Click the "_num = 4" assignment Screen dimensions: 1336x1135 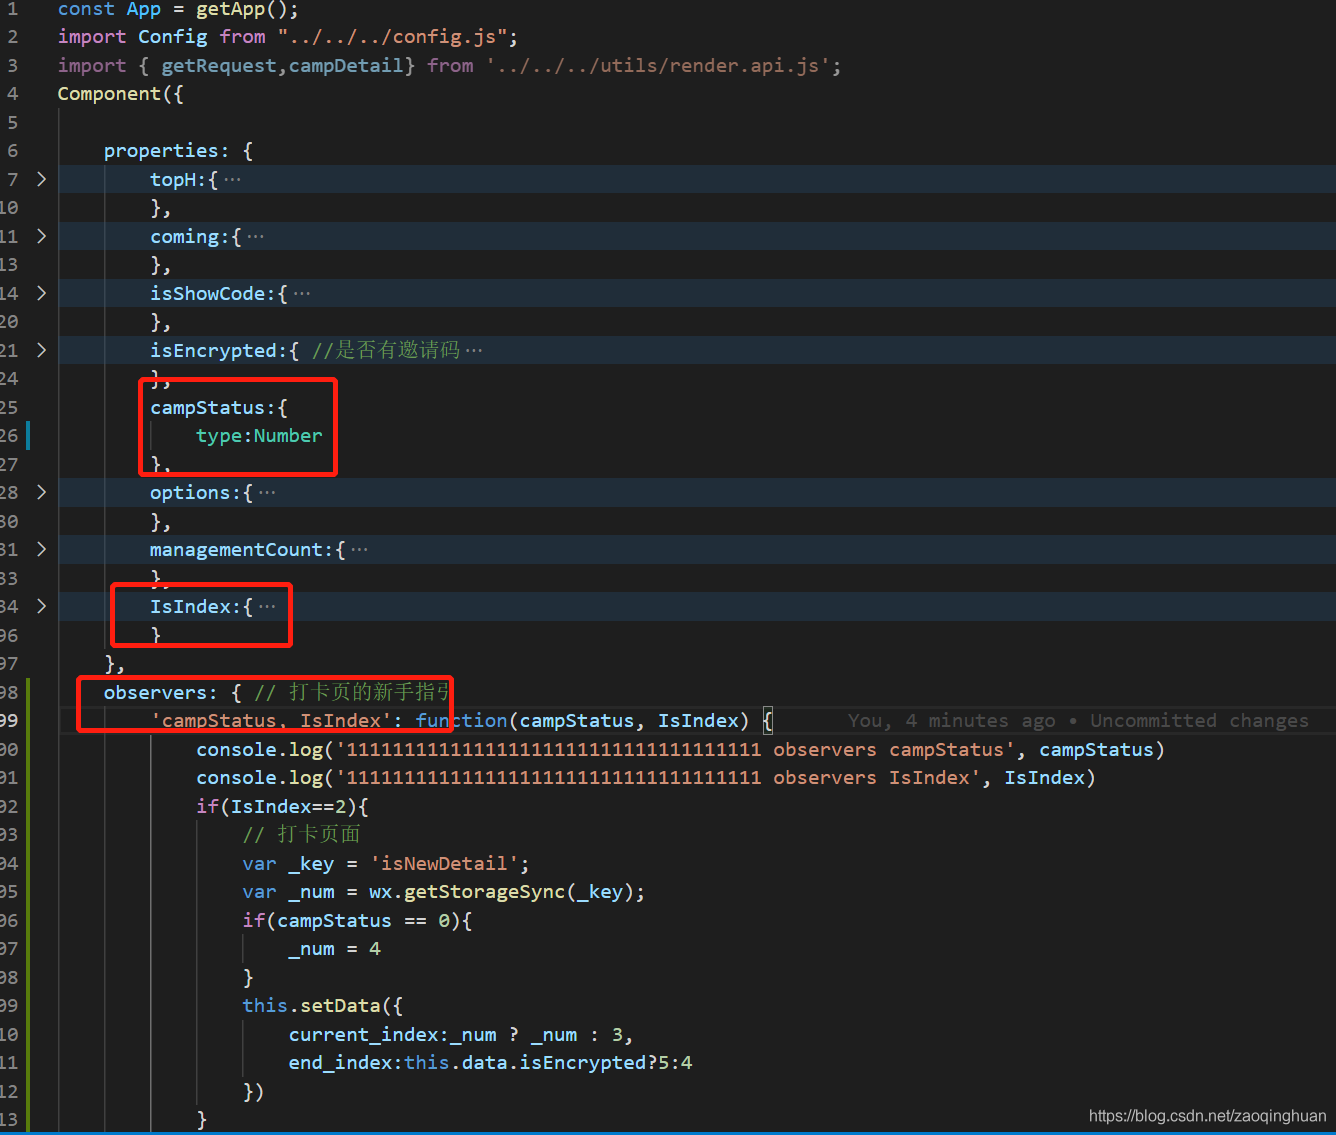335,949
